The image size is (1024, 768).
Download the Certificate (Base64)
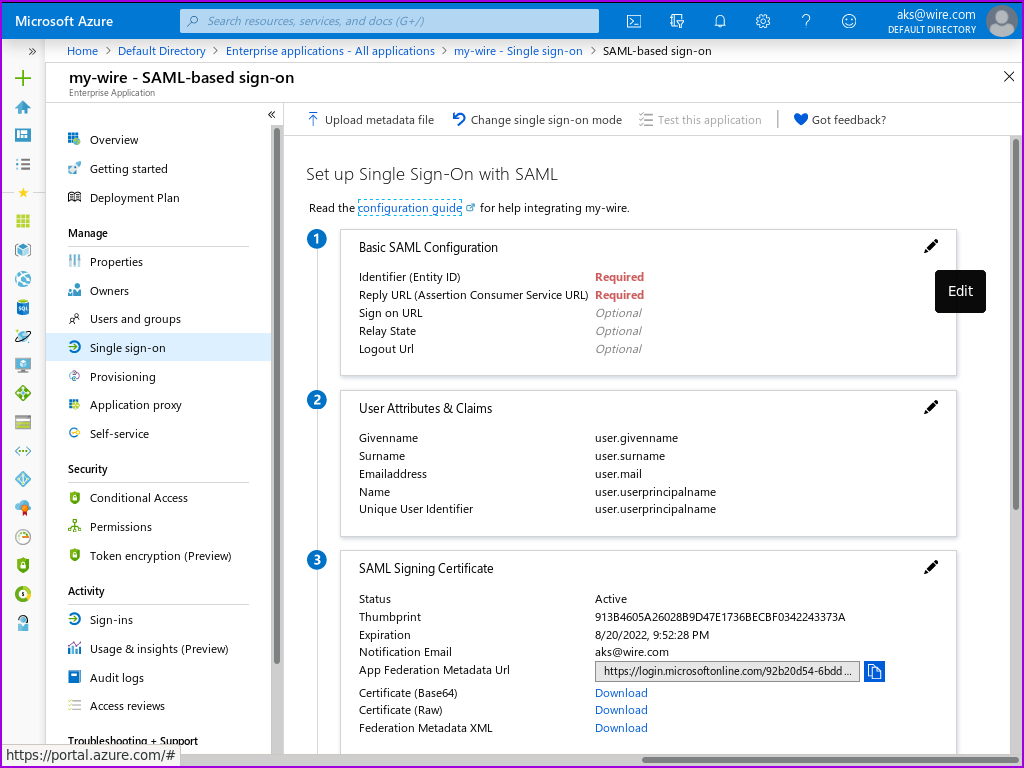click(621, 693)
